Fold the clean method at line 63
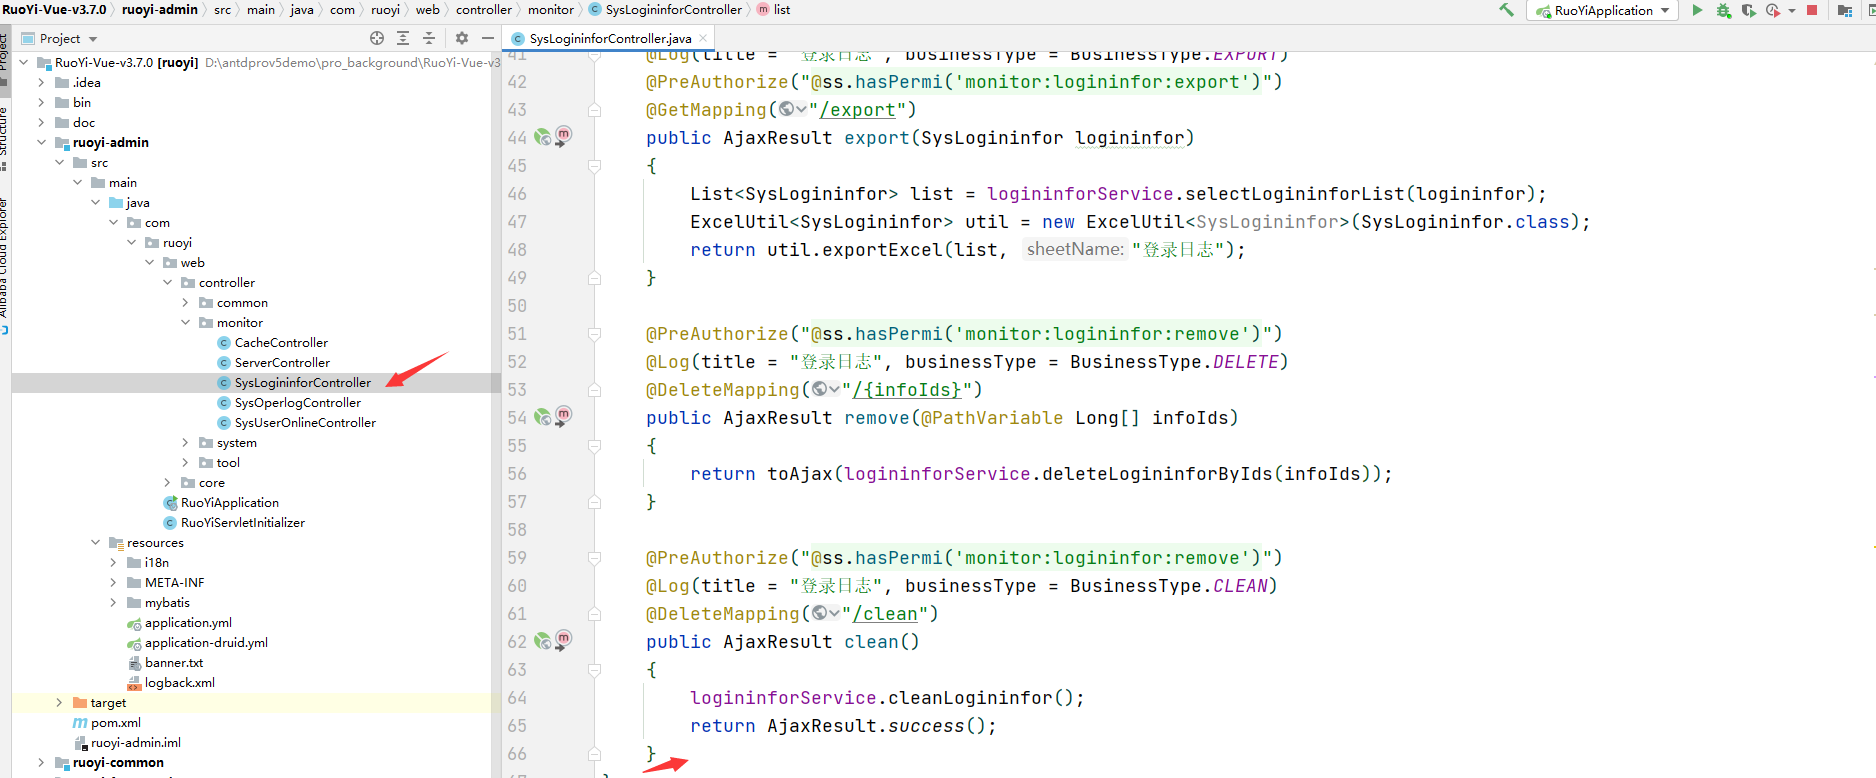Screen dimensions: 1876x778 point(595,670)
